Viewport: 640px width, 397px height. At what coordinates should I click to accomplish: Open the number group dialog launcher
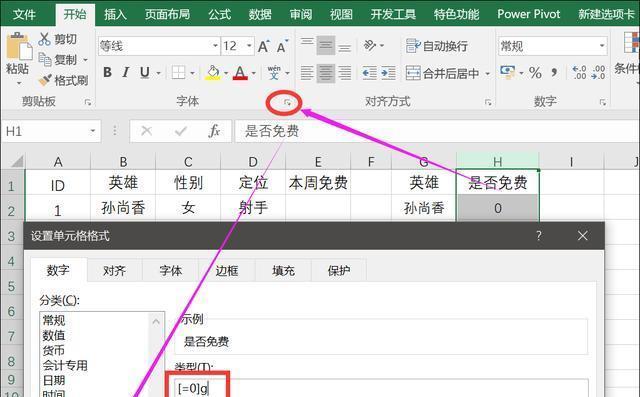[603, 102]
